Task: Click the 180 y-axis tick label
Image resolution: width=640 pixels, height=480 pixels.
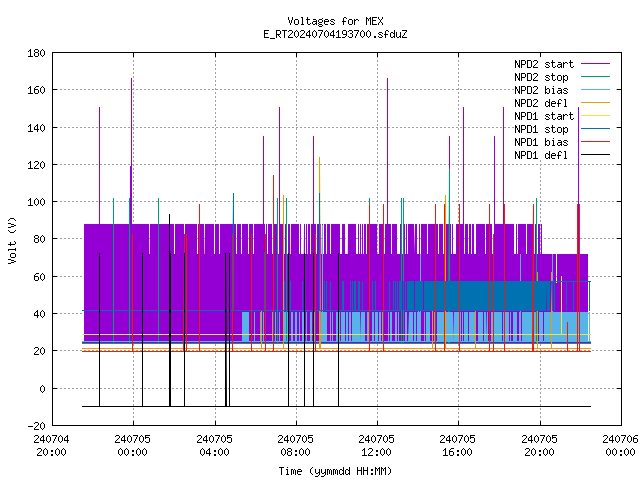Action: coord(36,53)
